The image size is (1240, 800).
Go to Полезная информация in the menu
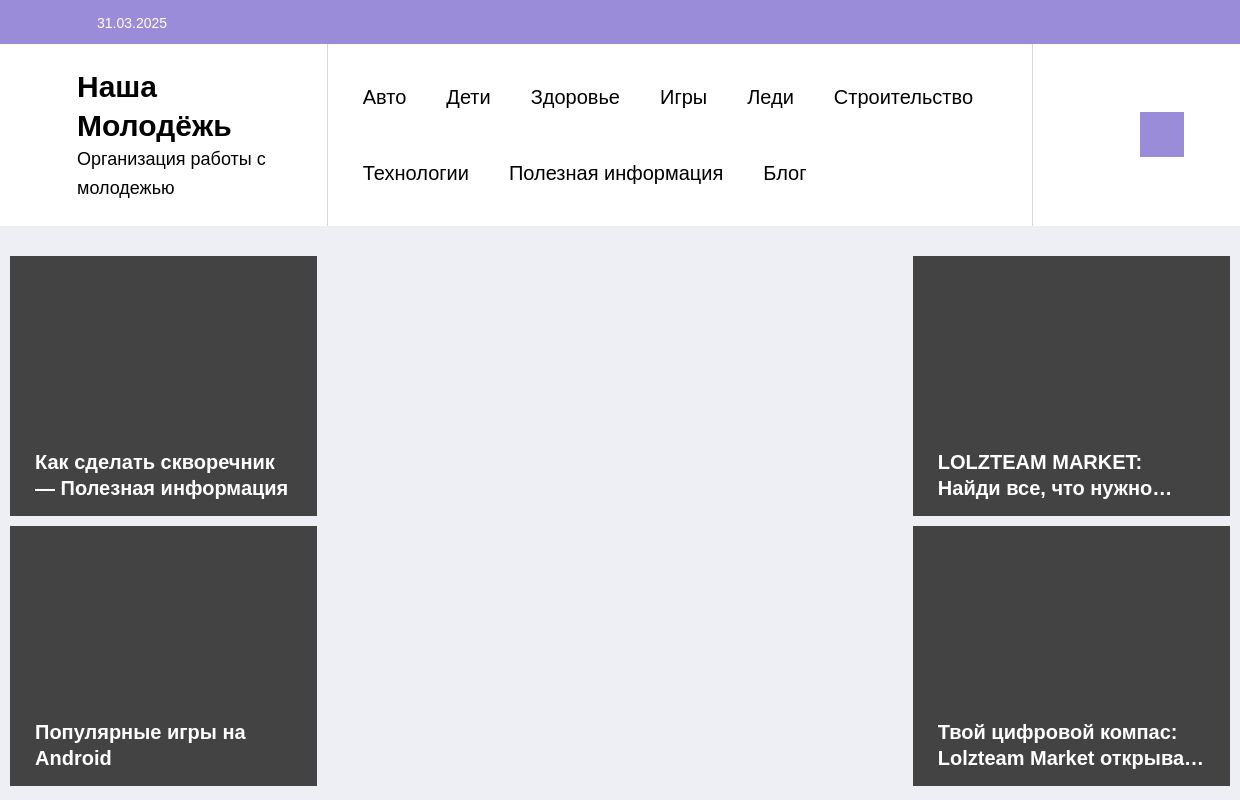pos(616,173)
